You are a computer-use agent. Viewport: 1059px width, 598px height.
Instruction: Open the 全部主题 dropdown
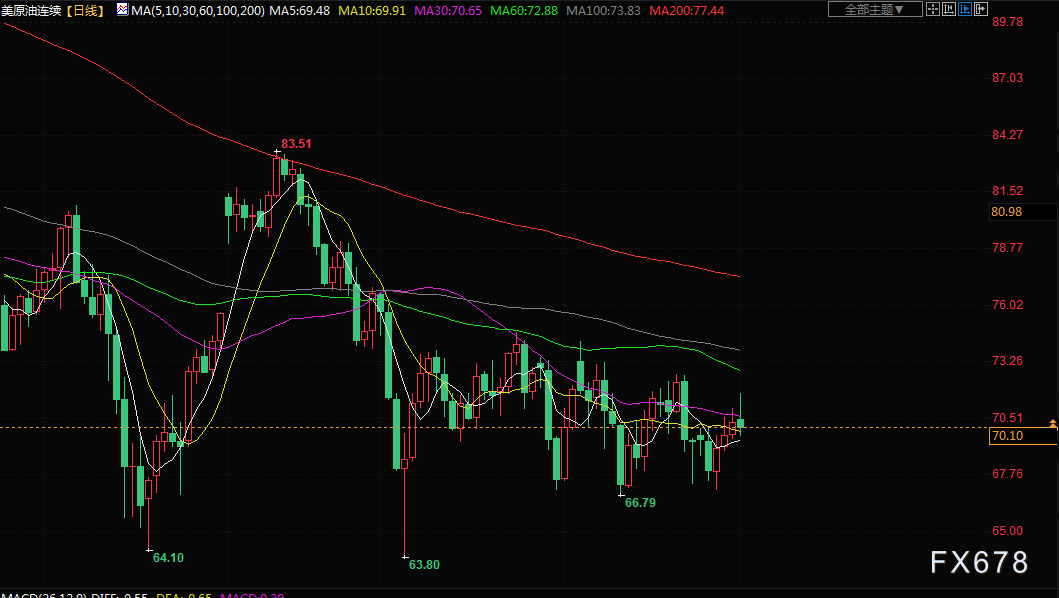pyautogui.click(x=875, y=9)
